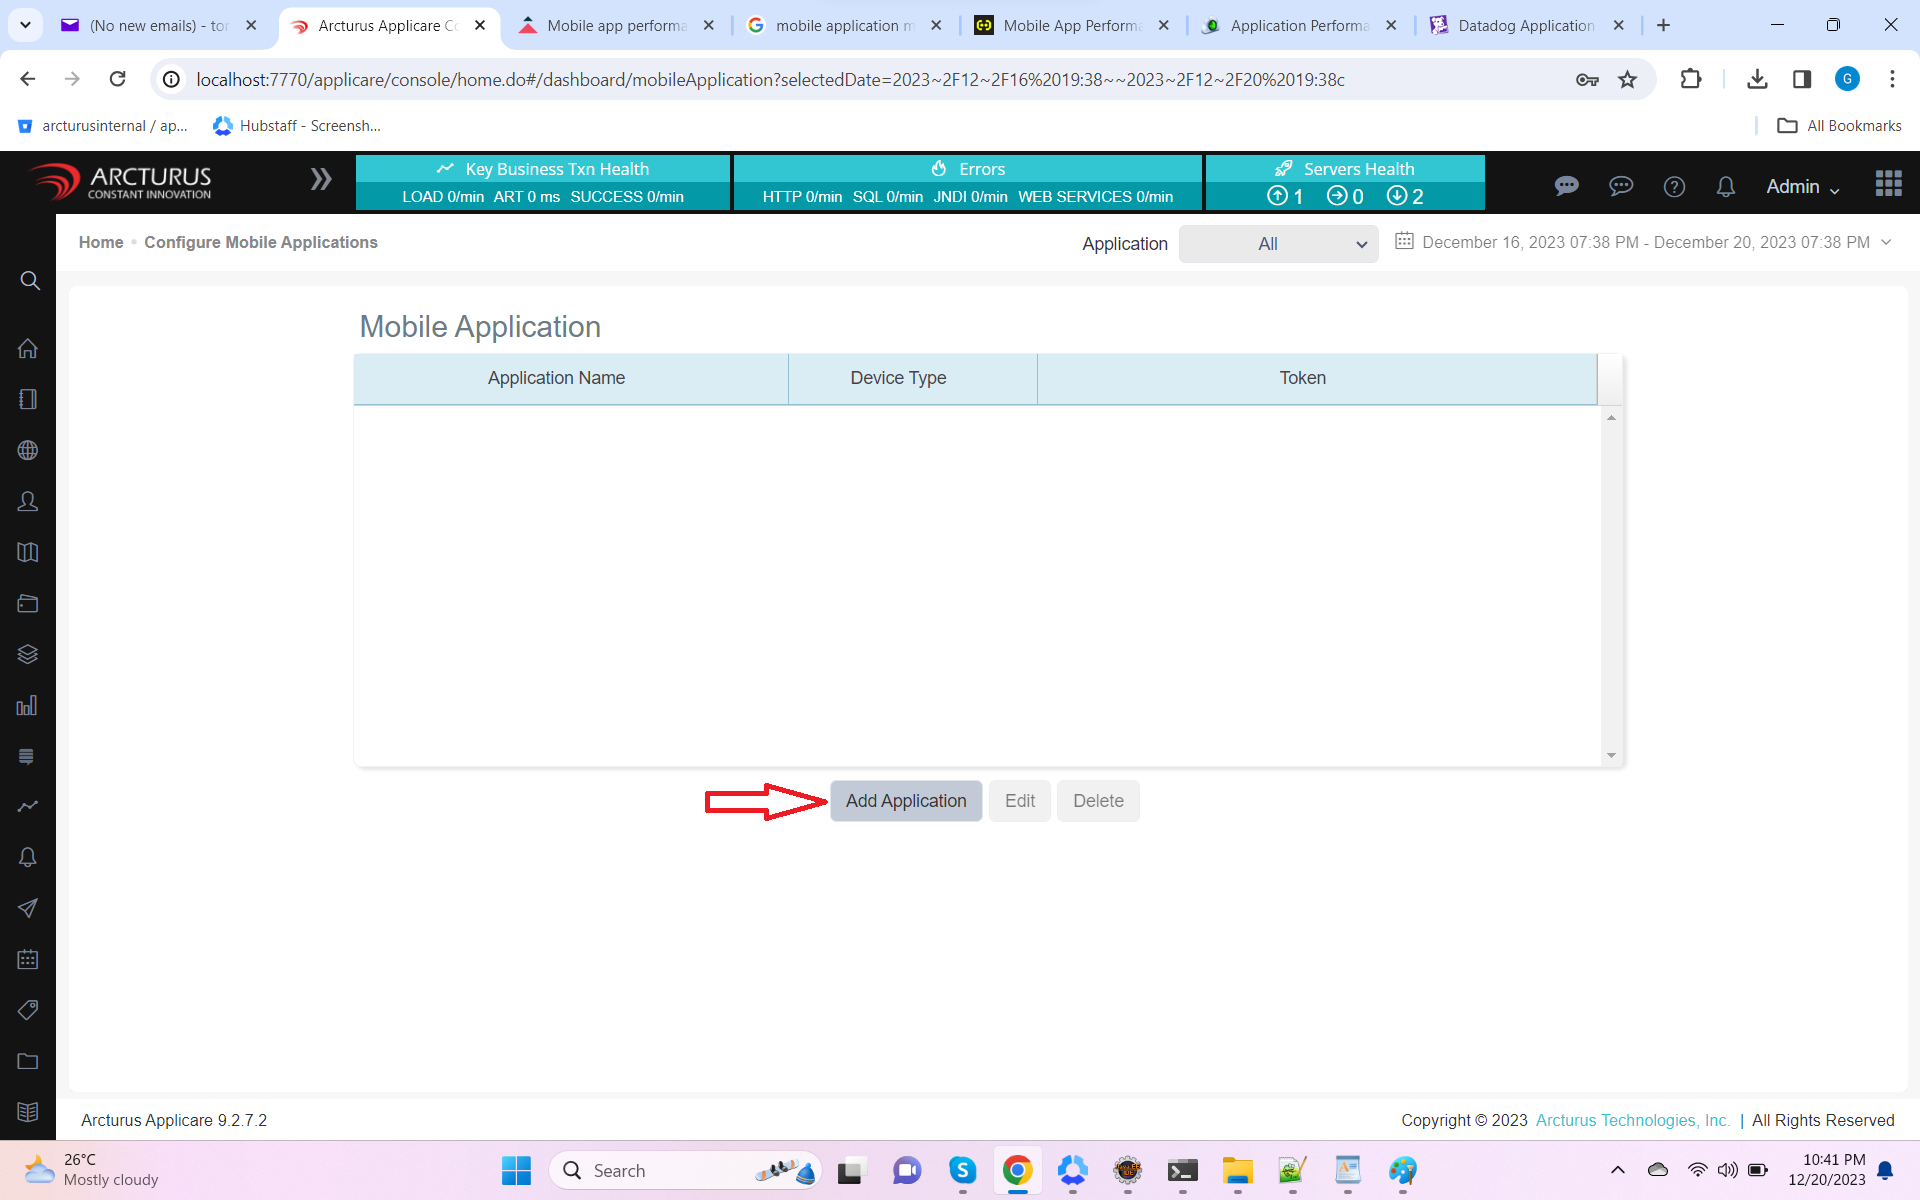Click the globe icon in sidebar
The width and height of the screenshot is (1920, 1200).
[28, 451]
